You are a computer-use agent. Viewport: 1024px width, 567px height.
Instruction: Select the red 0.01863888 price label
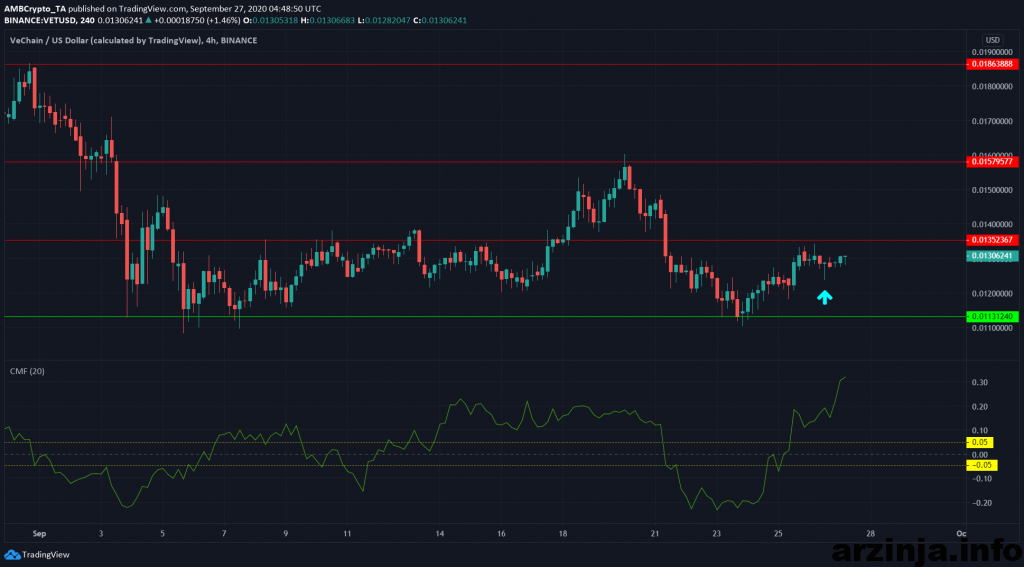[991, 64]
